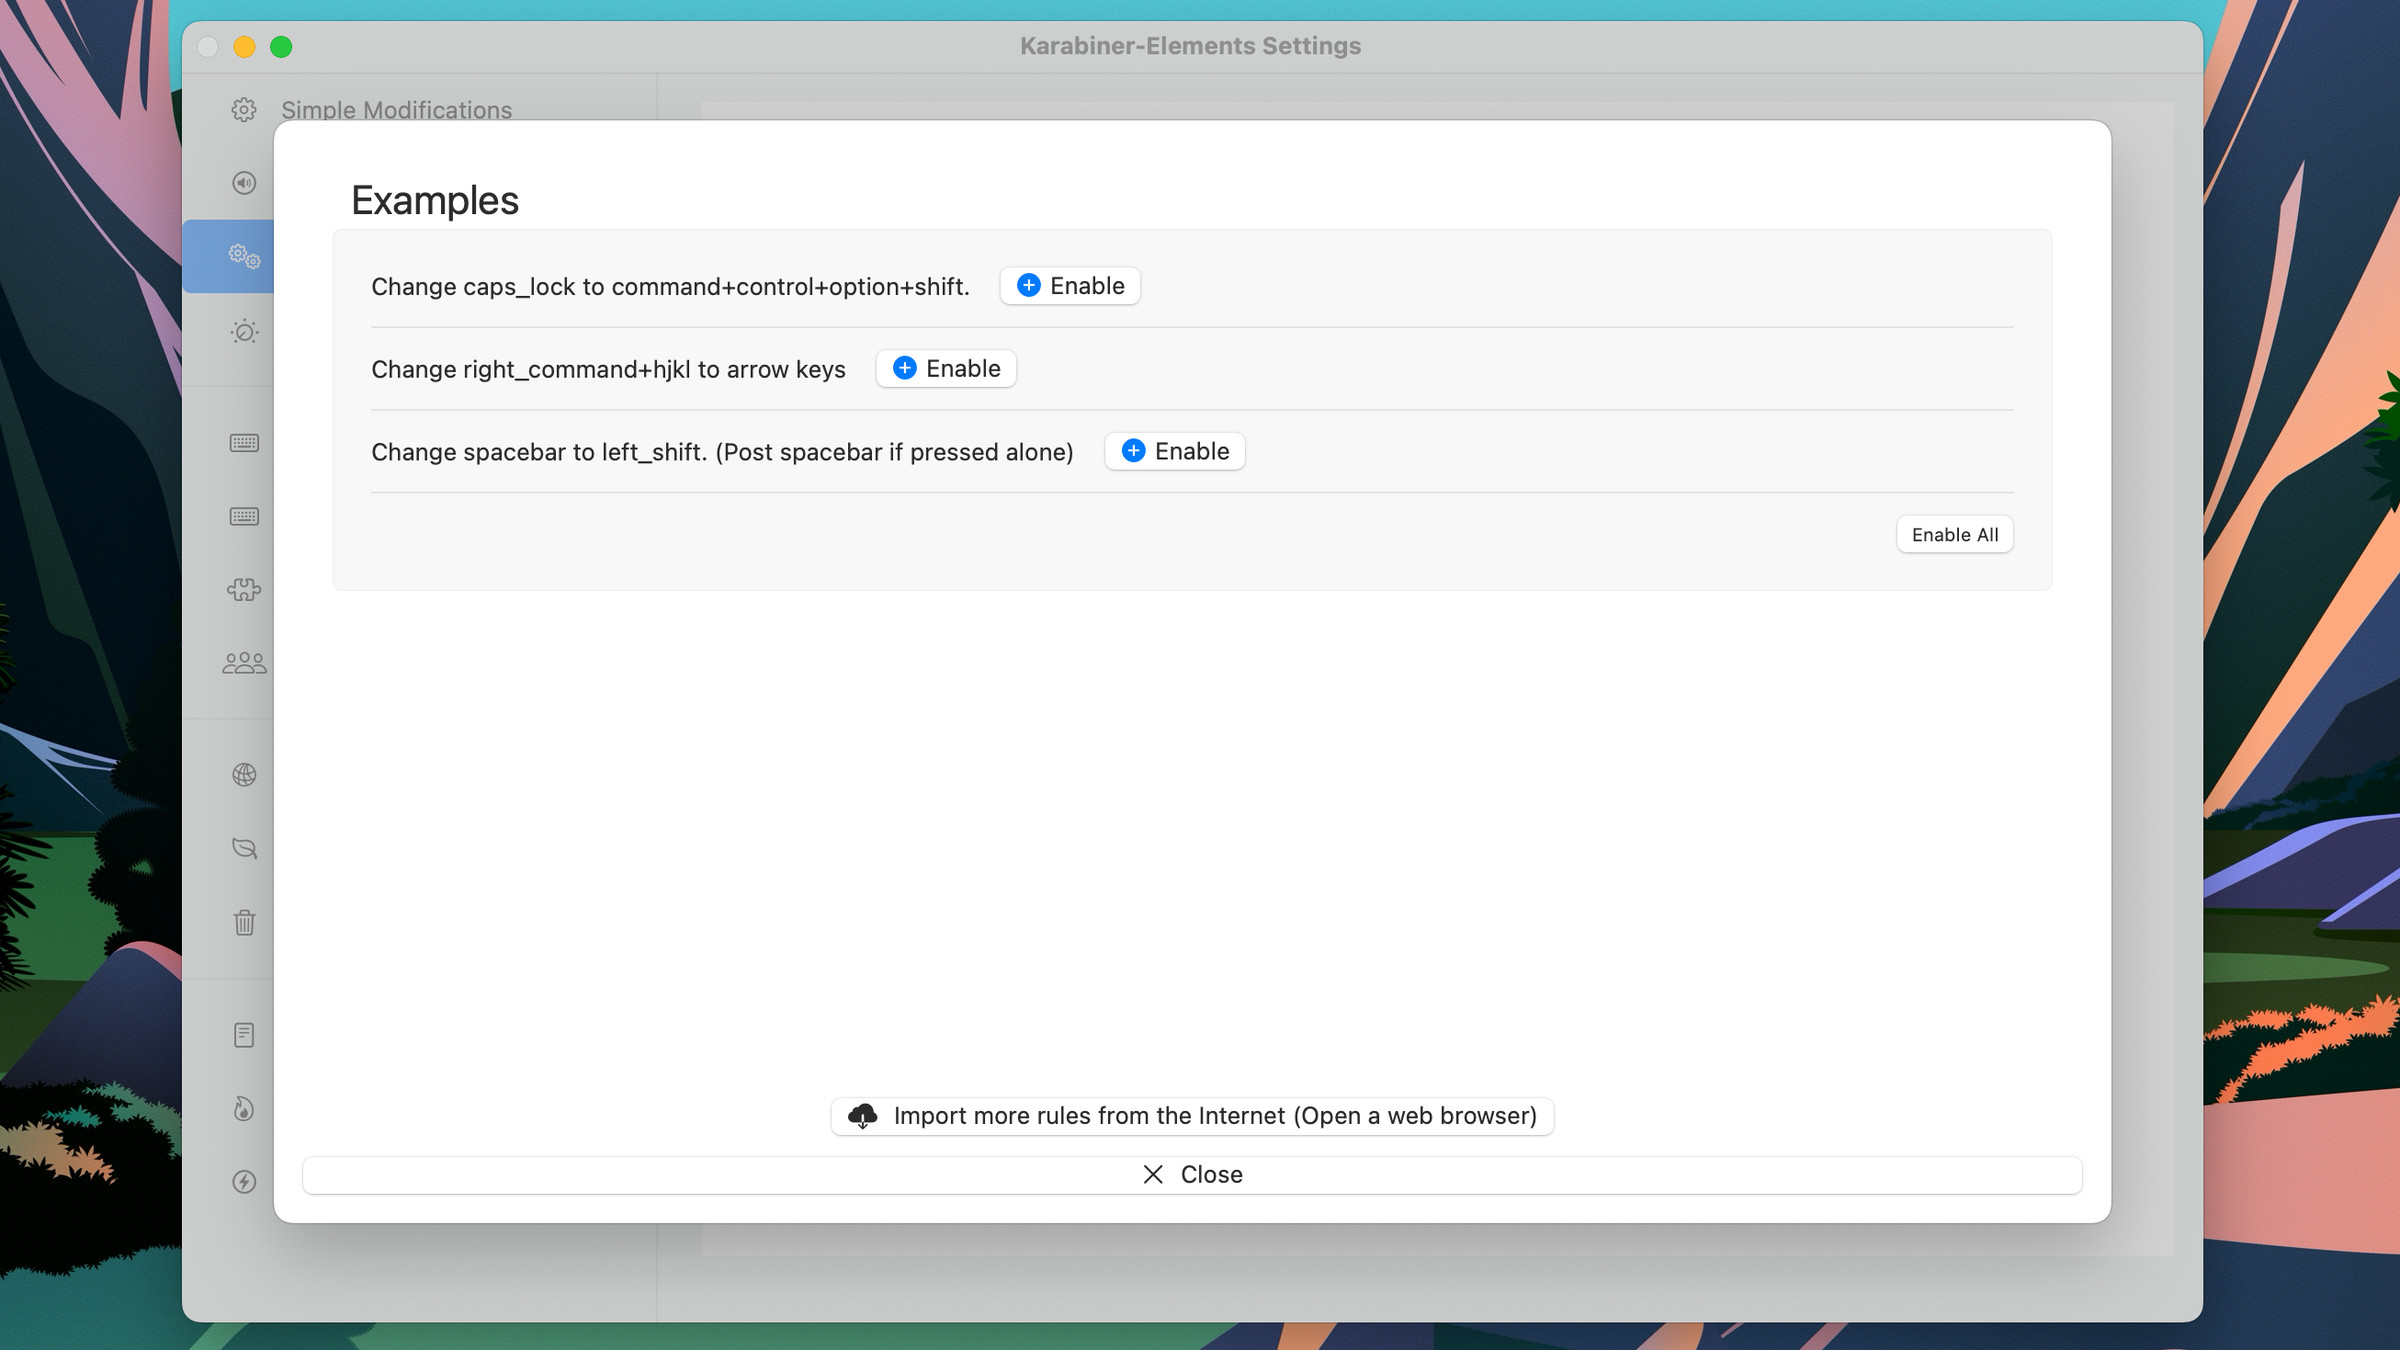Click the puzzle piece sidebar icon

click(243, 590)
